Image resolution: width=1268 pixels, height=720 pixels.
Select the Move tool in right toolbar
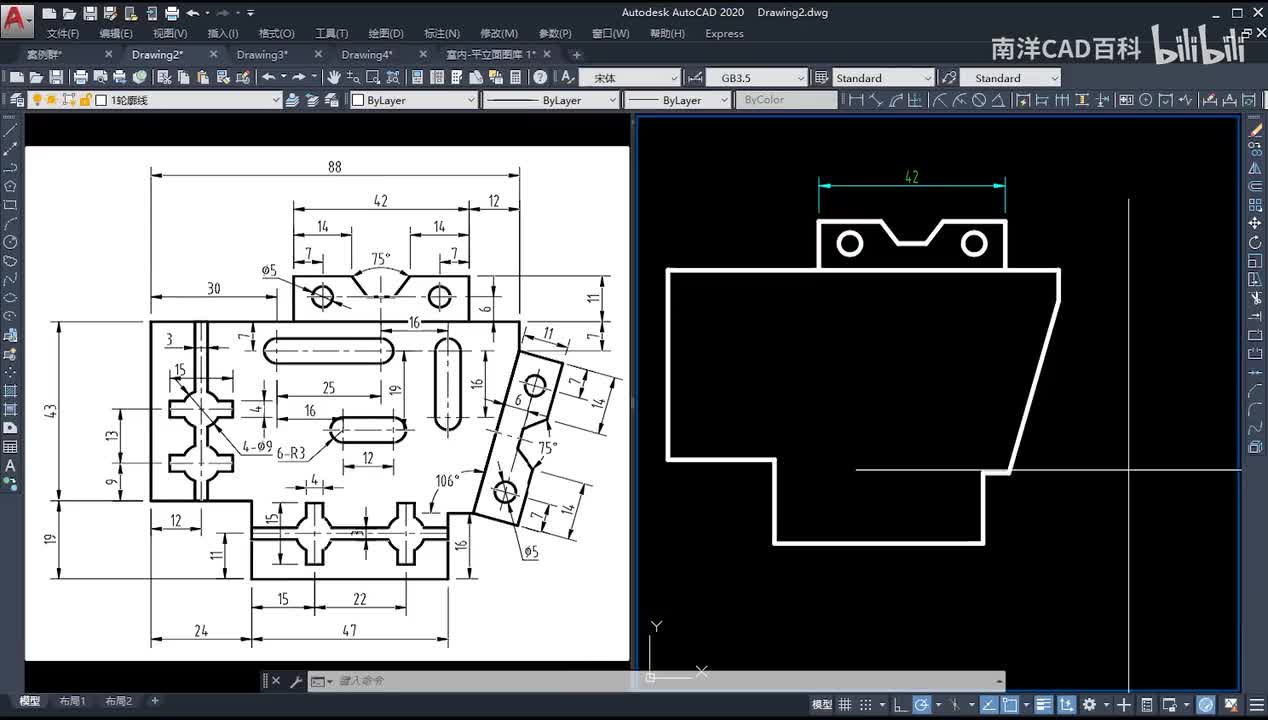click(x=1256, y=223)
